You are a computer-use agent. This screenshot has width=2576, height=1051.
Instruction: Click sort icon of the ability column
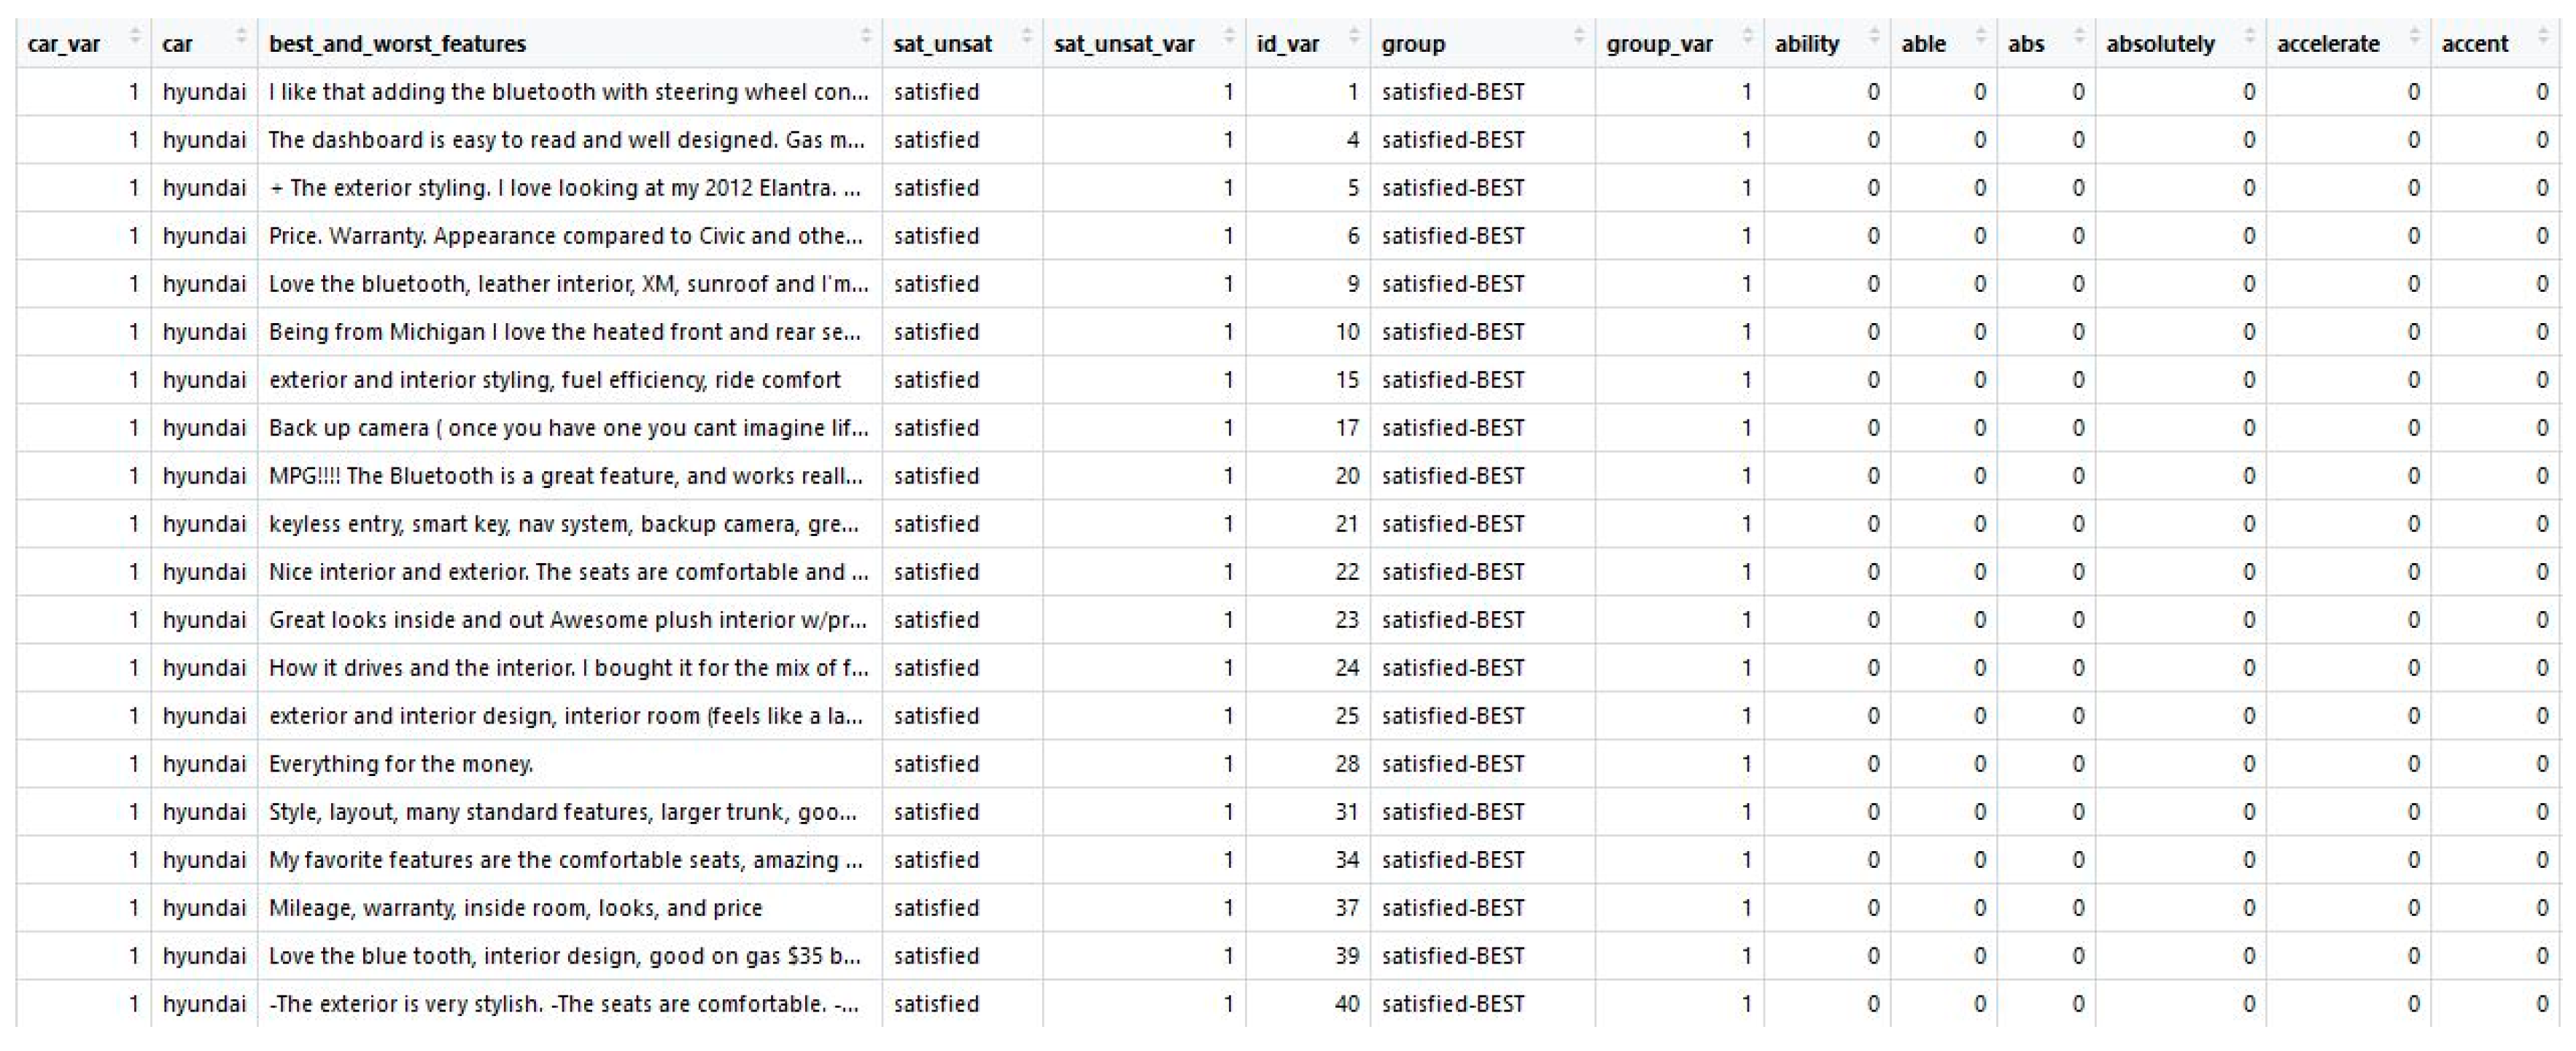(1873, 38)
